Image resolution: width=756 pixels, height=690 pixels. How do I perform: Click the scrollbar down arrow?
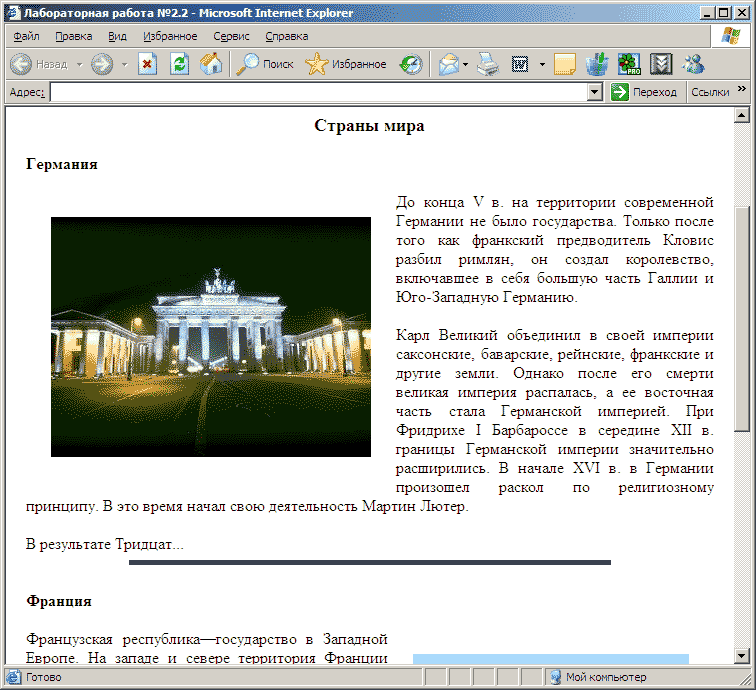coord(741,655)
